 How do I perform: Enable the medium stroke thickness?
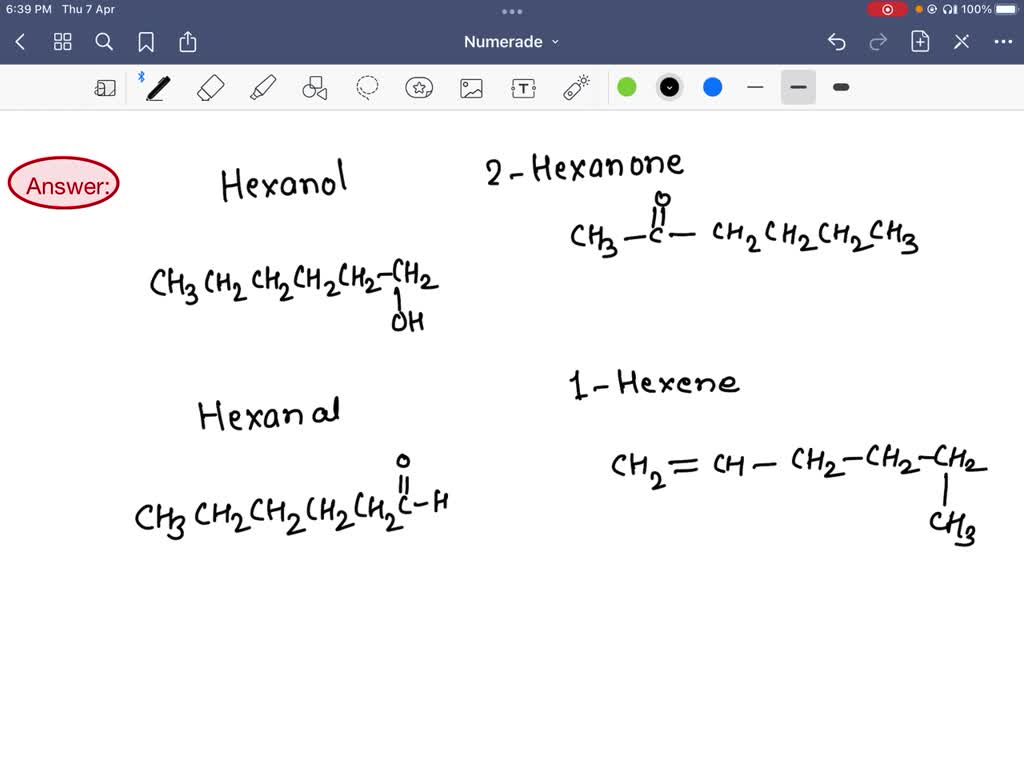tap(797, 88)
